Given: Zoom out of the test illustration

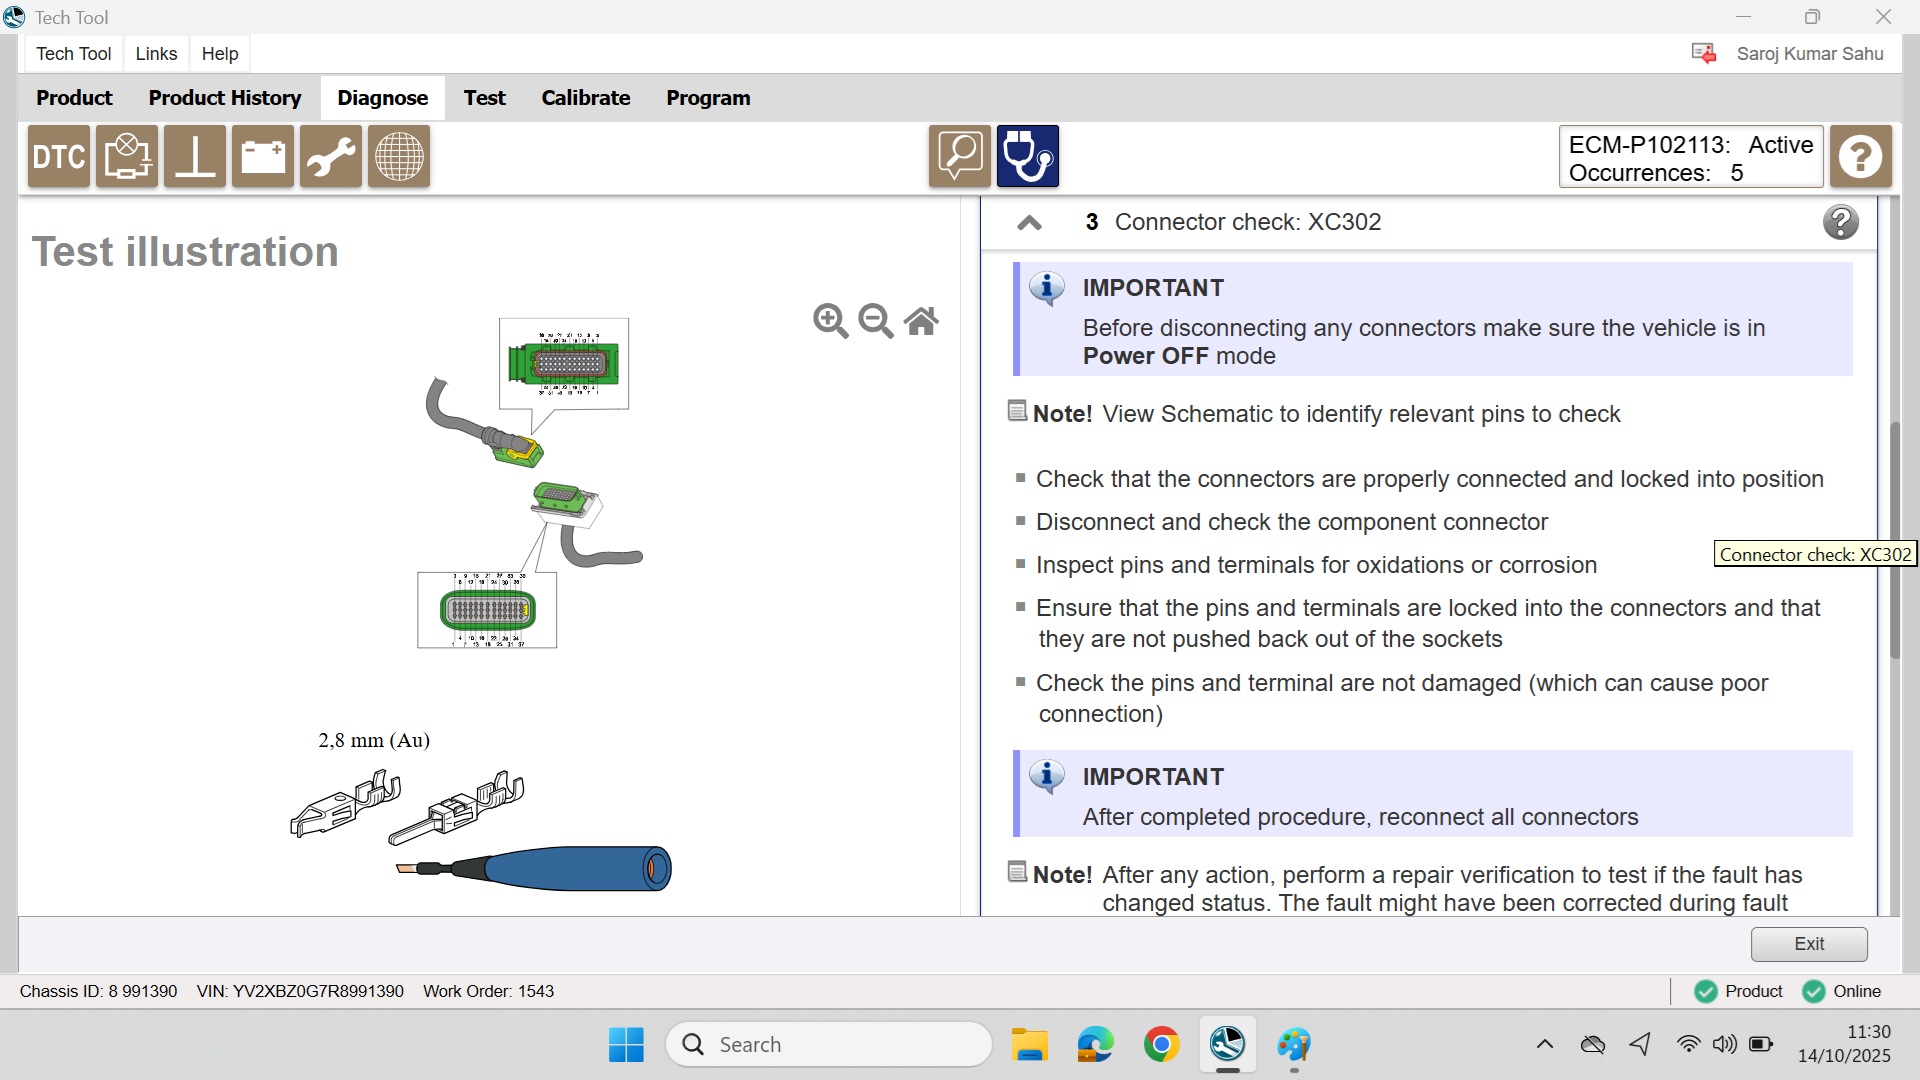Looking at the screenshot, I should pyautogui.click(x=875, y=321).
